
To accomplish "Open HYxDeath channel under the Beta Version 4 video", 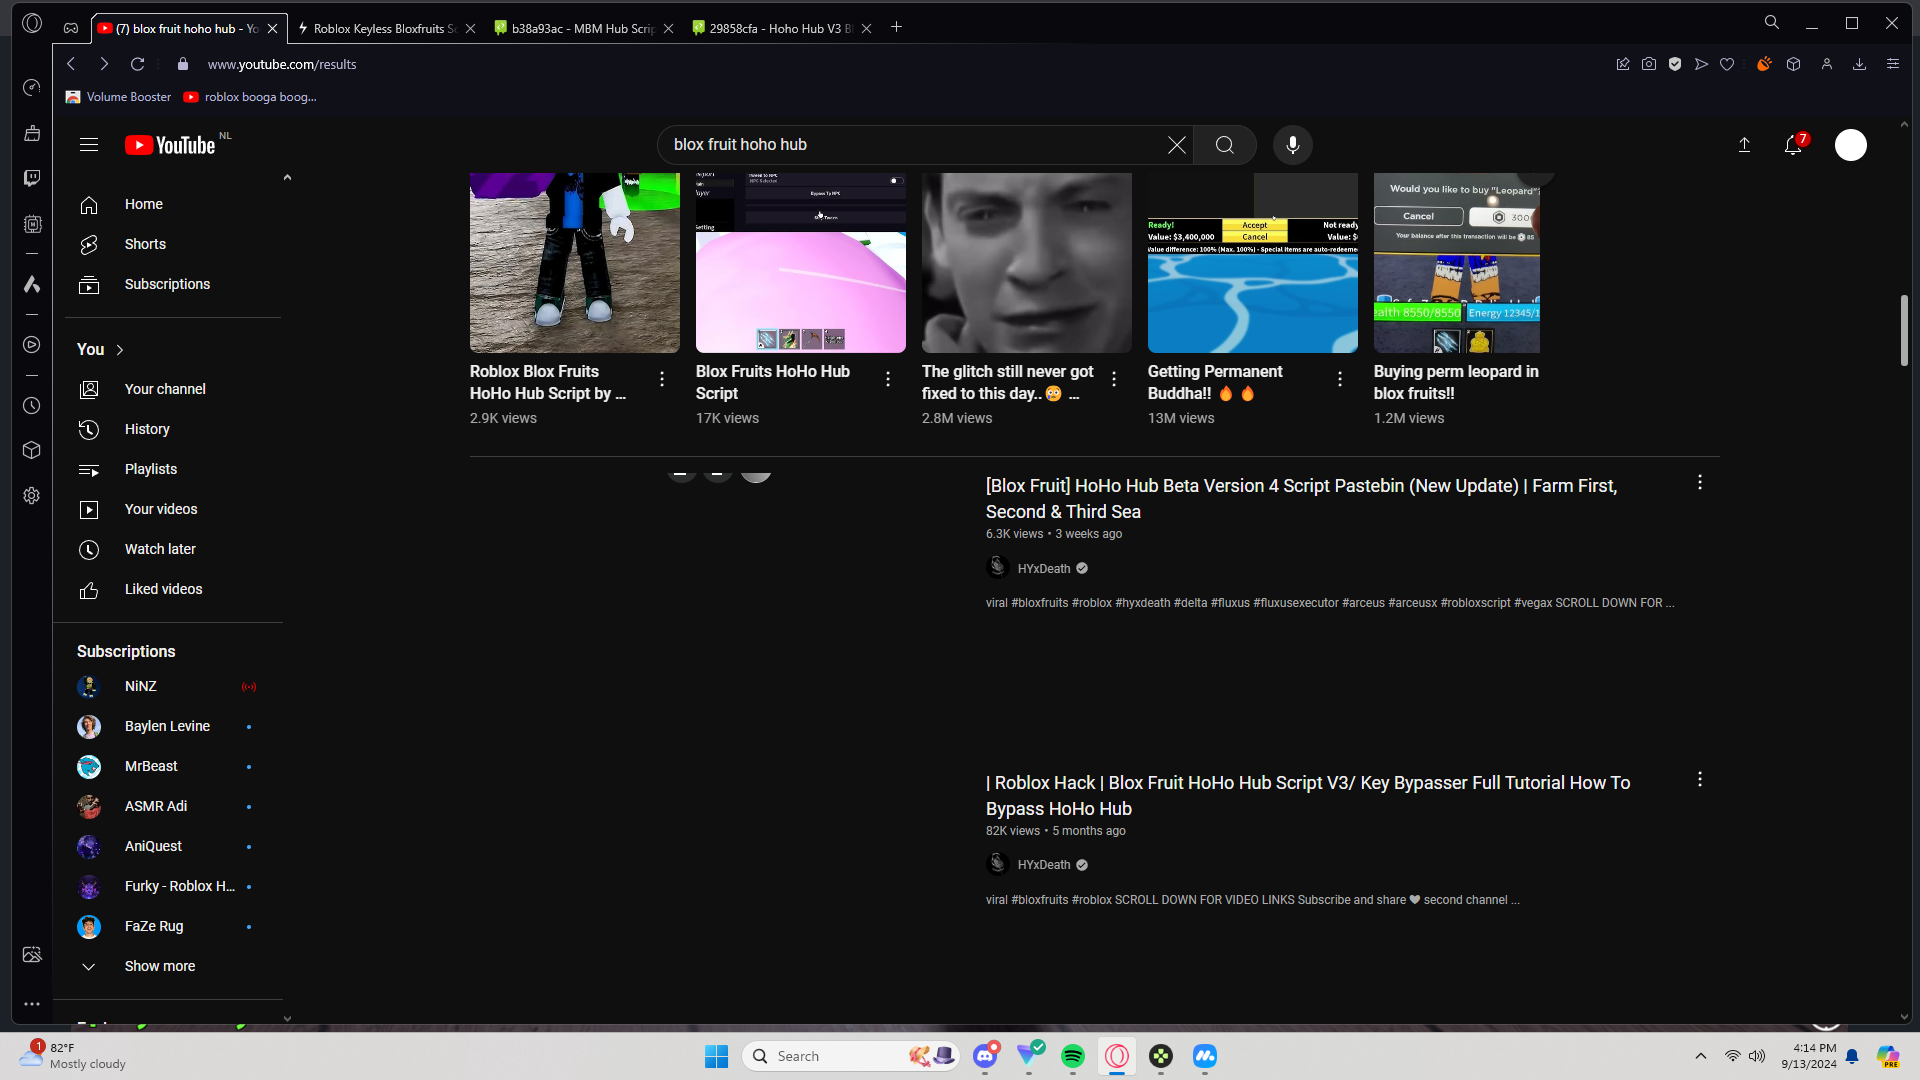I will pyautogui.click(x=1044, y=568).
